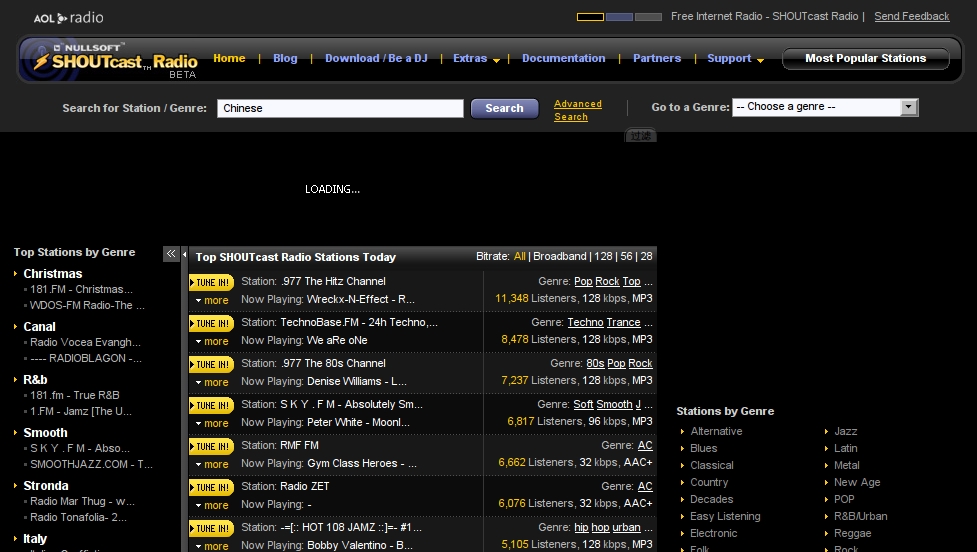Expand more for RMF FM row
The image size is (977, 552).
(212, 465)
